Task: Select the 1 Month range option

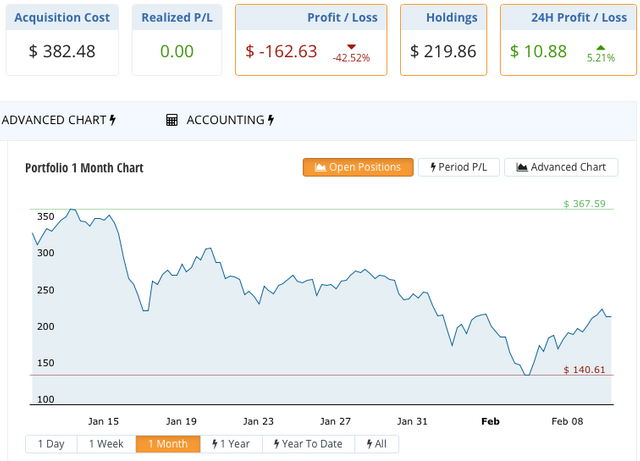Action: 168,444
